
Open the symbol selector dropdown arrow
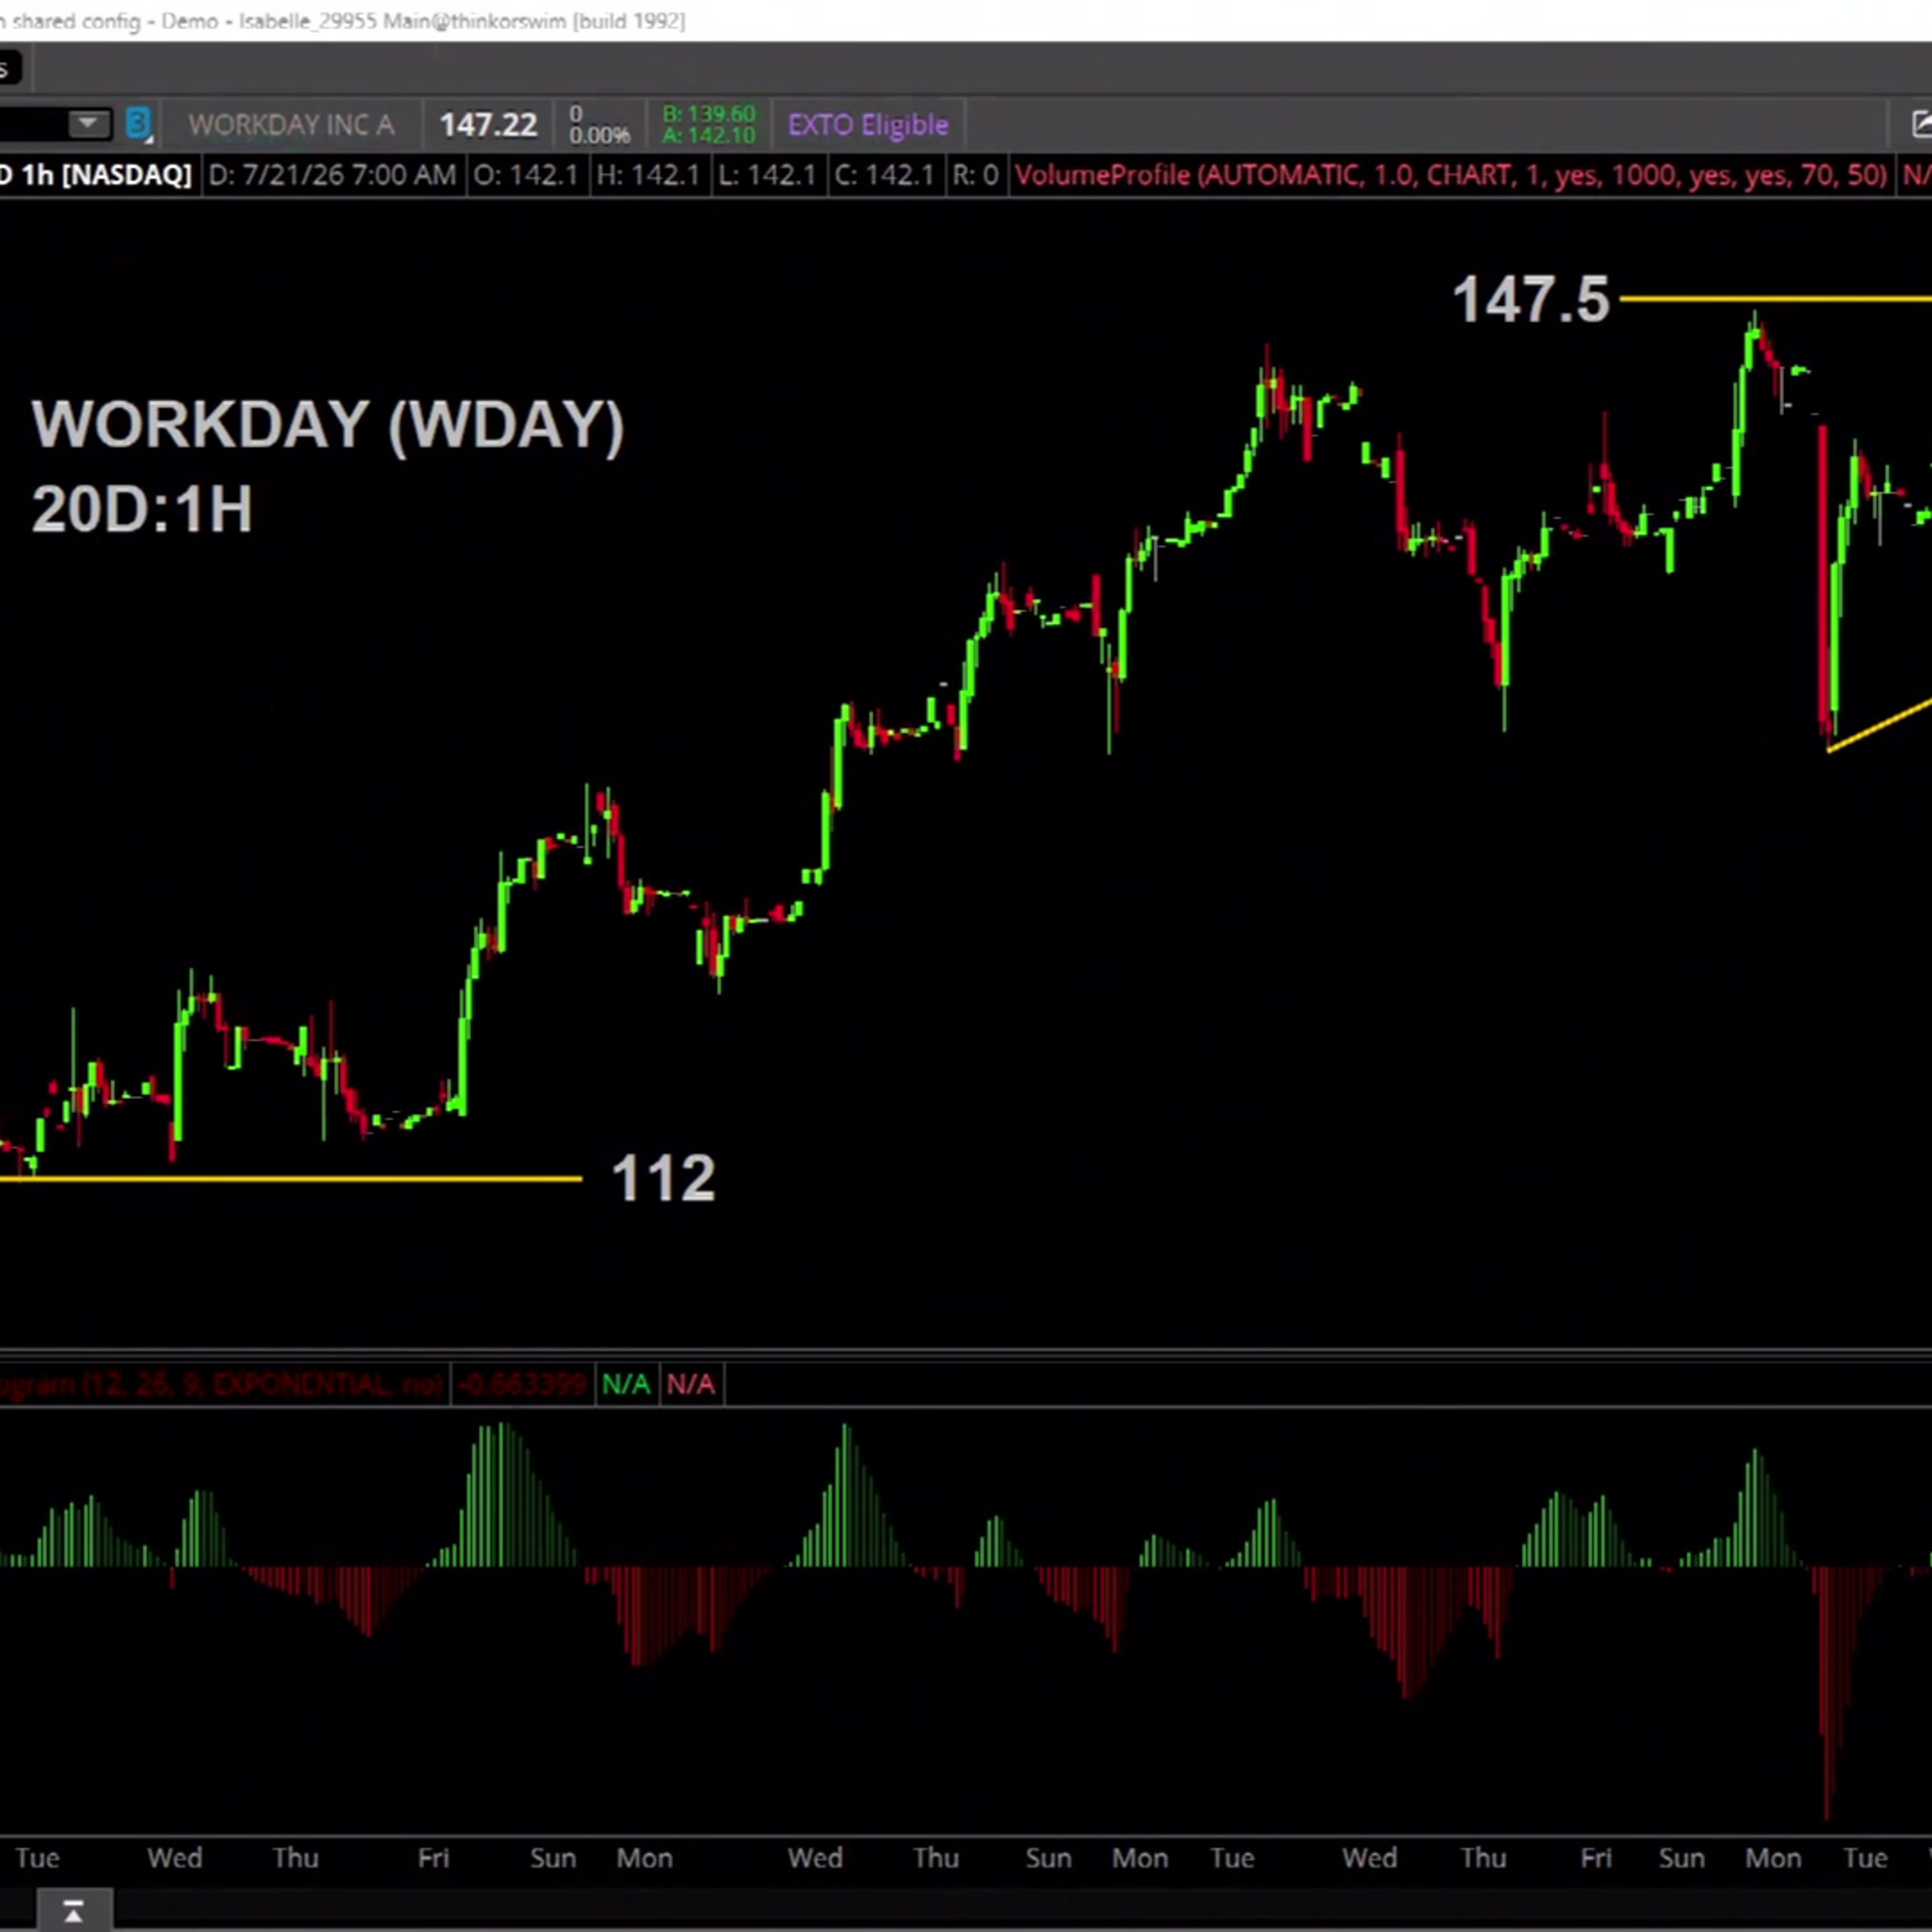[x=88, y=124]
